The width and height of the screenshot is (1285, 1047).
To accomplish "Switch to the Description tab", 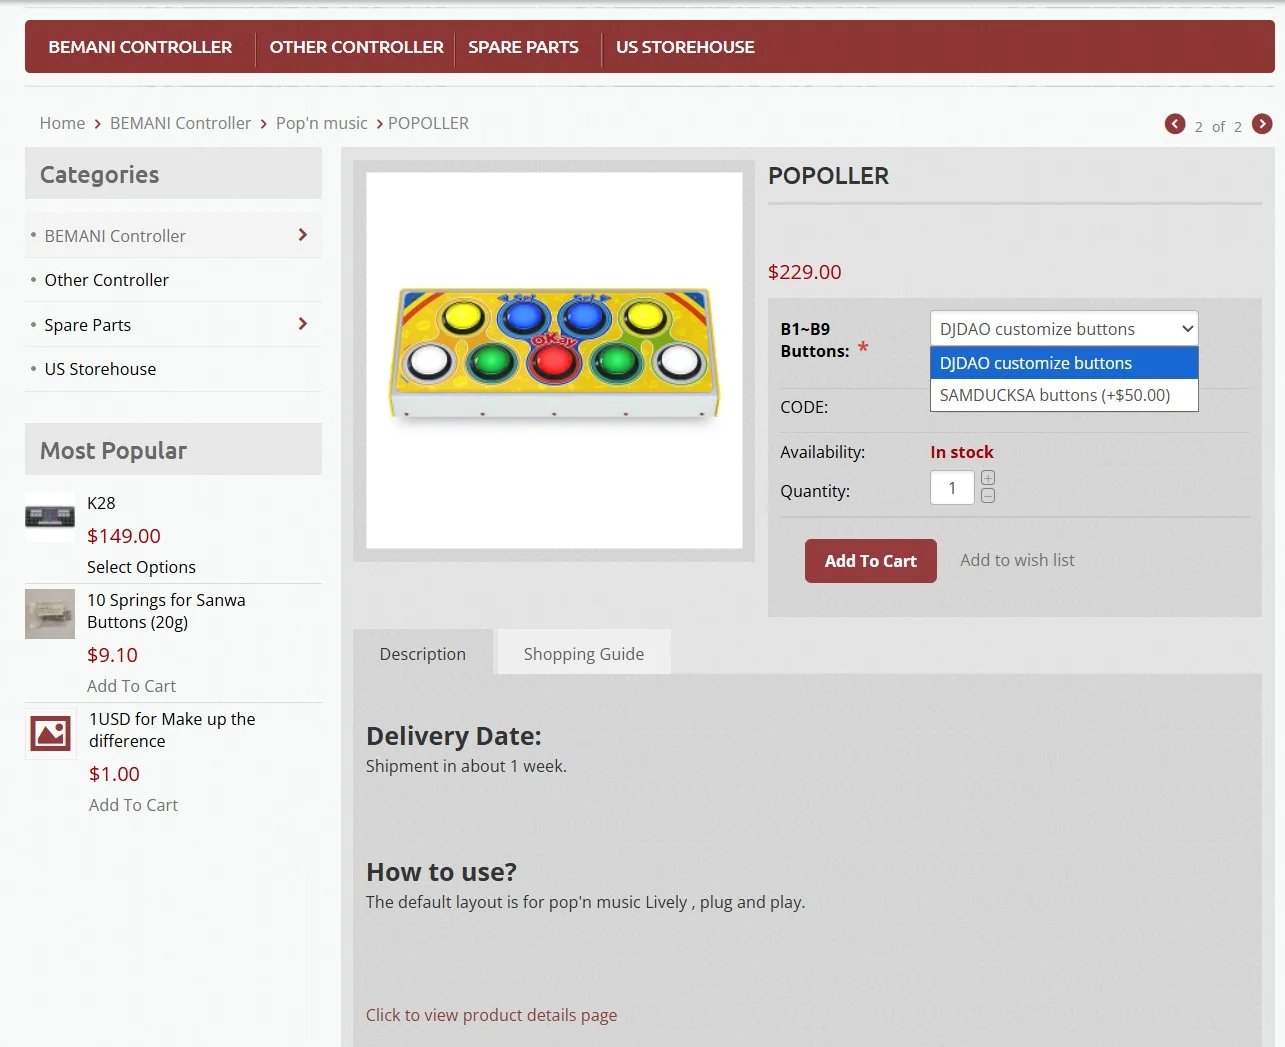I will (x=423, y=654).
